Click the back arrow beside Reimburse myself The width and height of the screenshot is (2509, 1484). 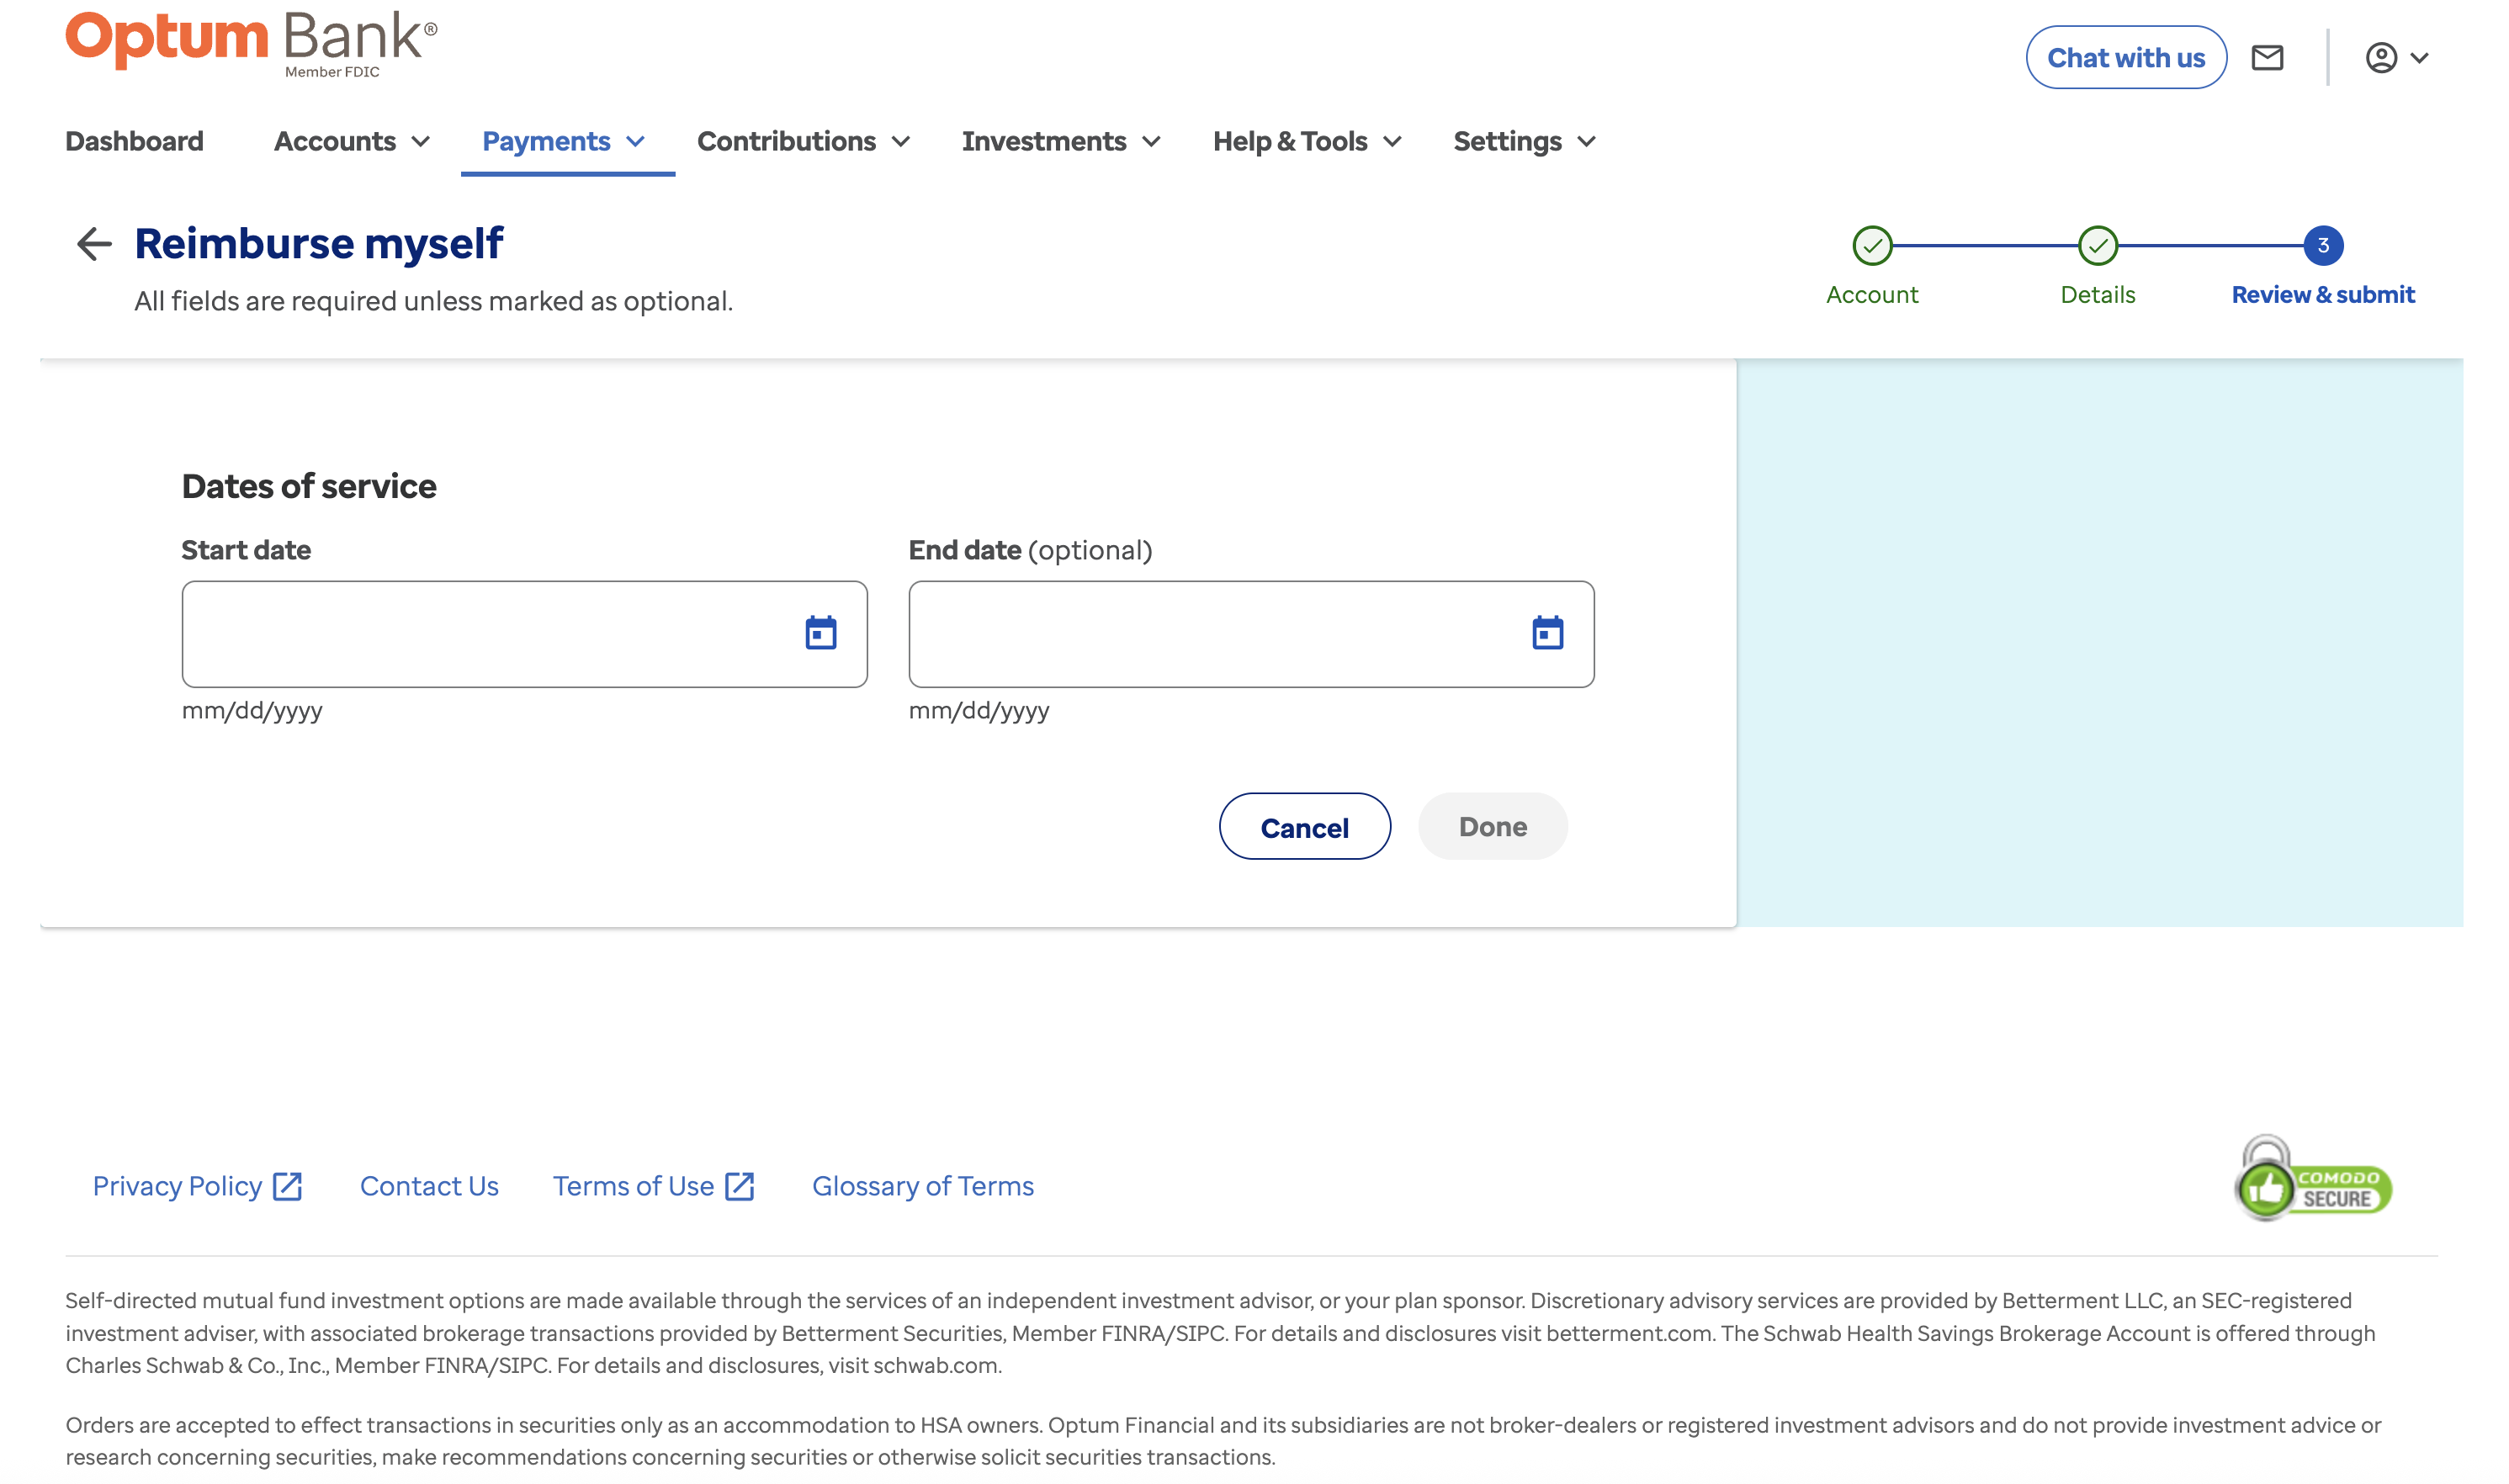(x=94, y=243)
